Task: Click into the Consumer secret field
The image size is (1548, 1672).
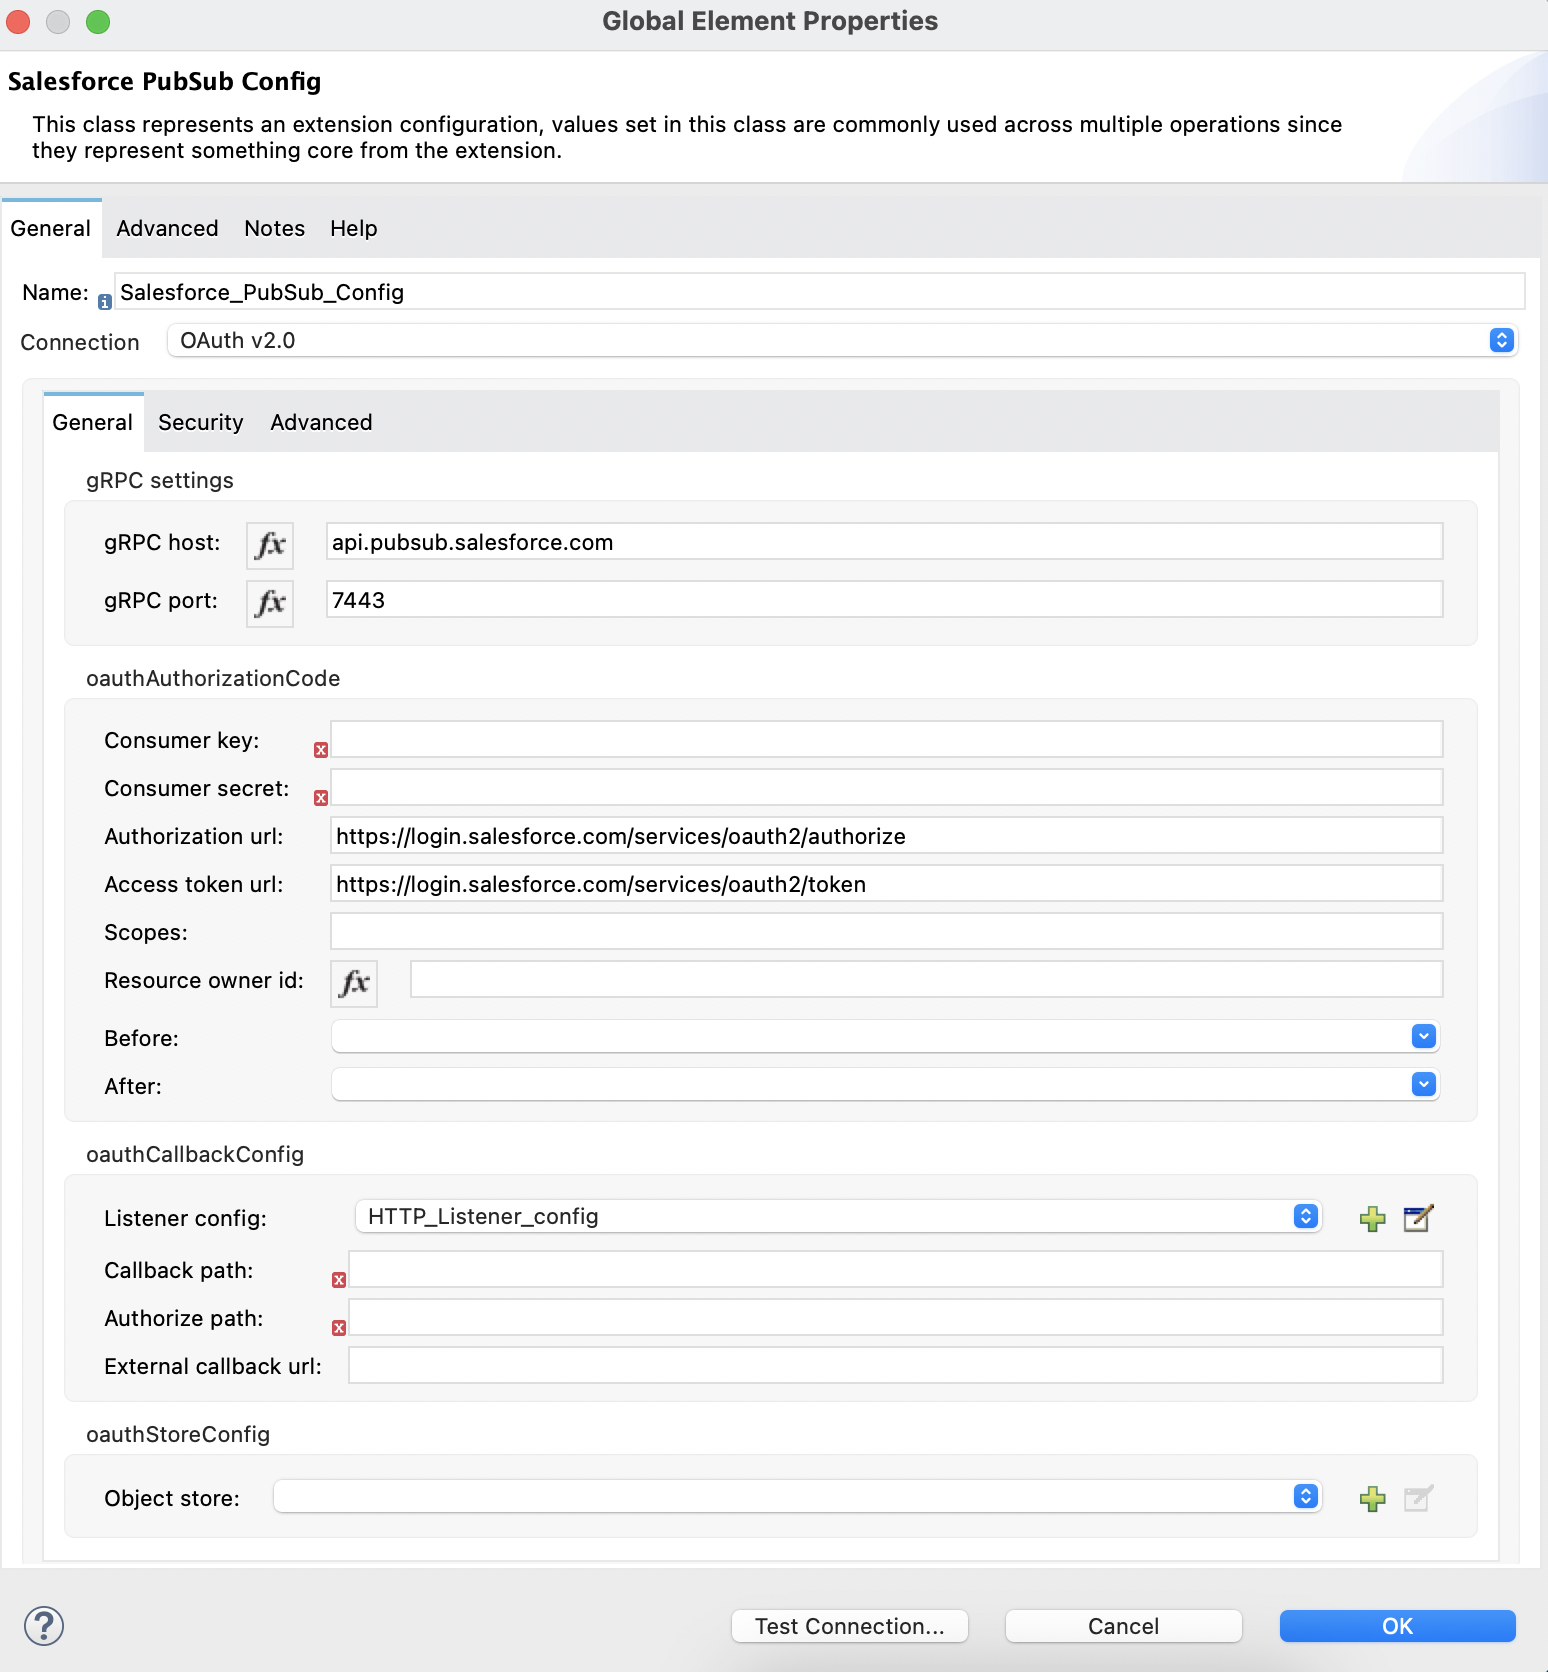Action: [x=887, y=787]
